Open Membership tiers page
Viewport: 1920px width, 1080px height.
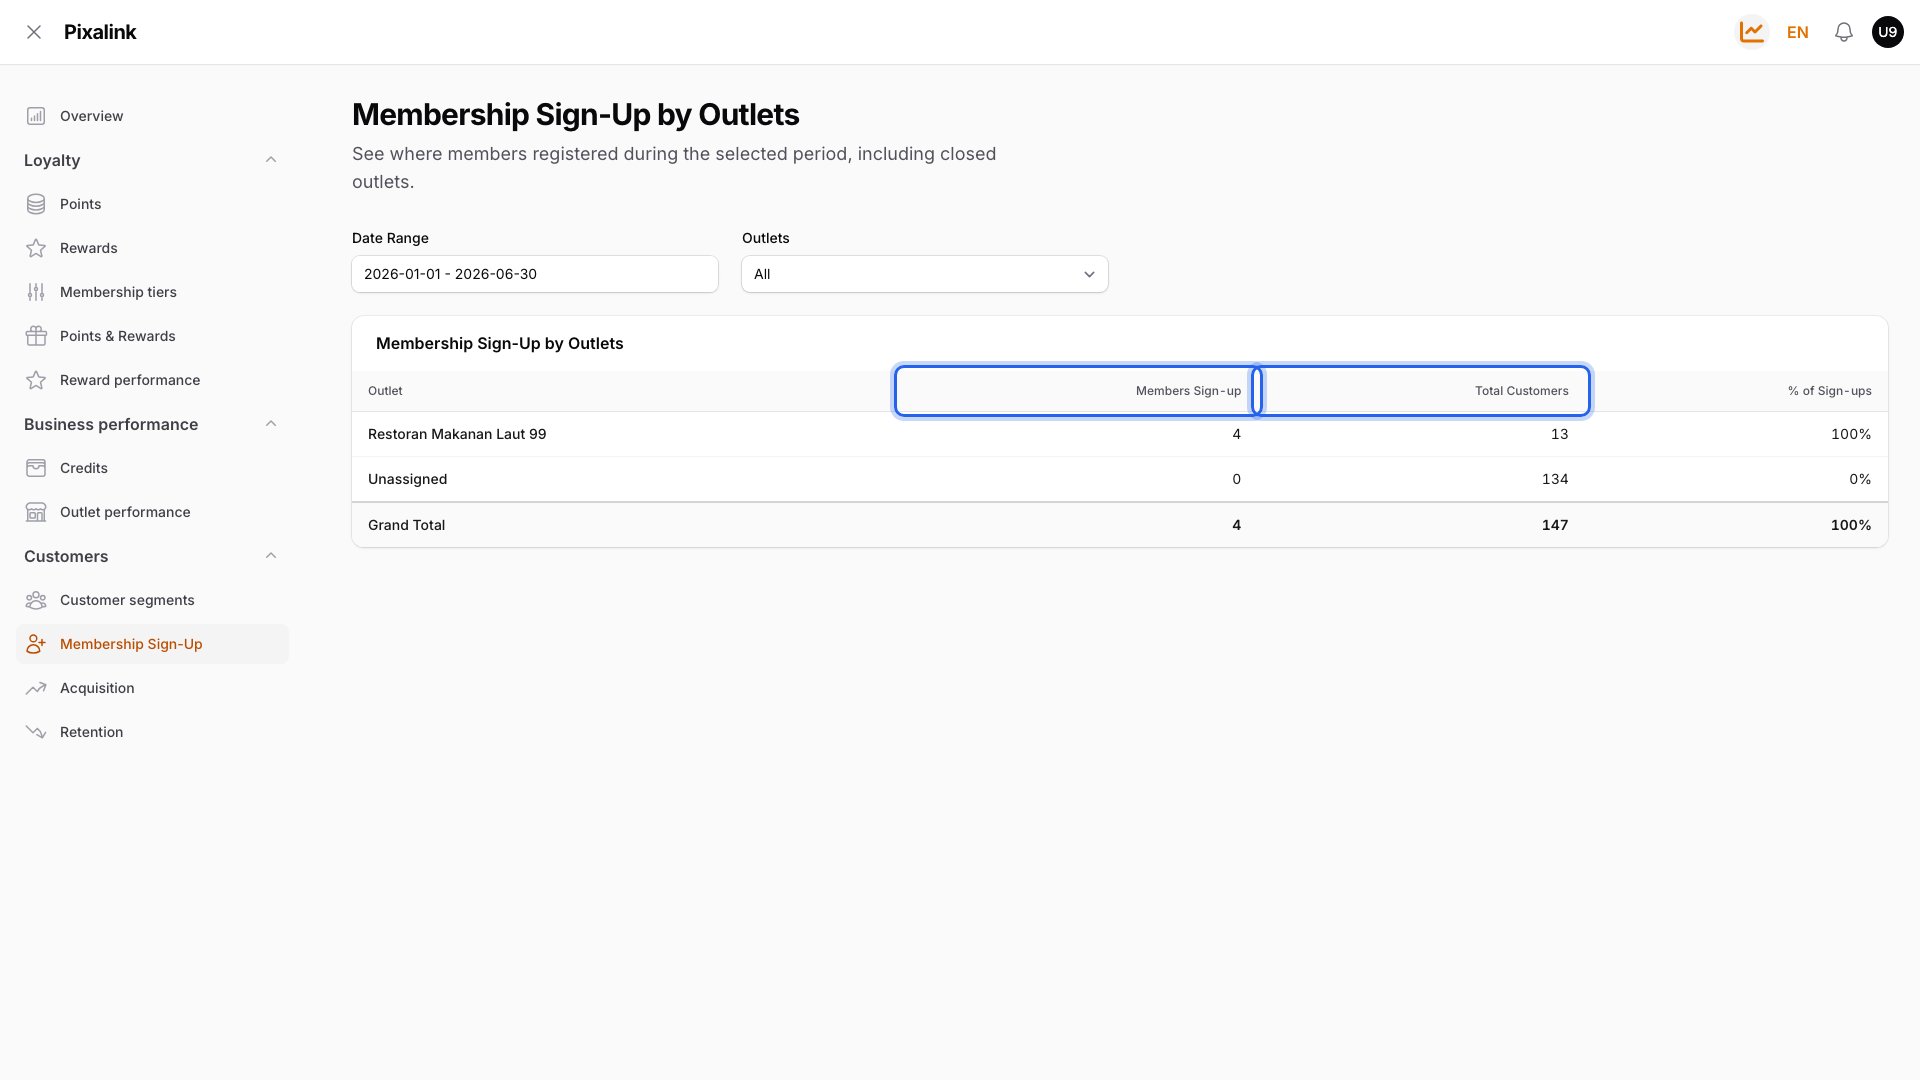point(152,292)
